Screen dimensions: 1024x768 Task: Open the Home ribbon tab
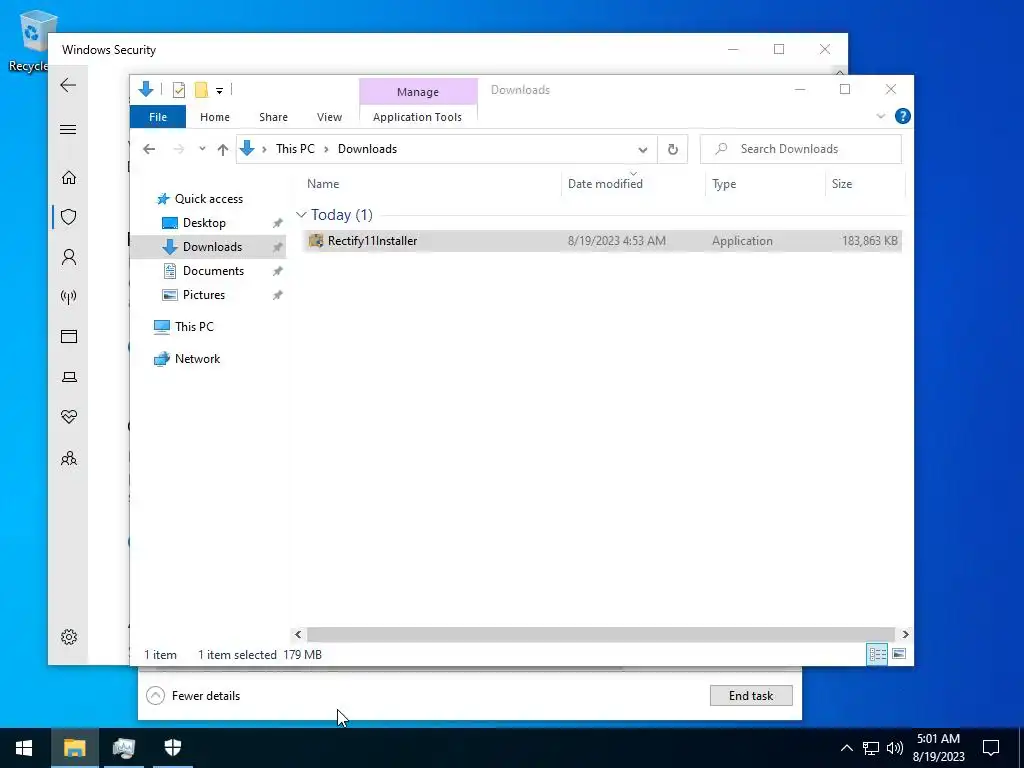(215, 117)
